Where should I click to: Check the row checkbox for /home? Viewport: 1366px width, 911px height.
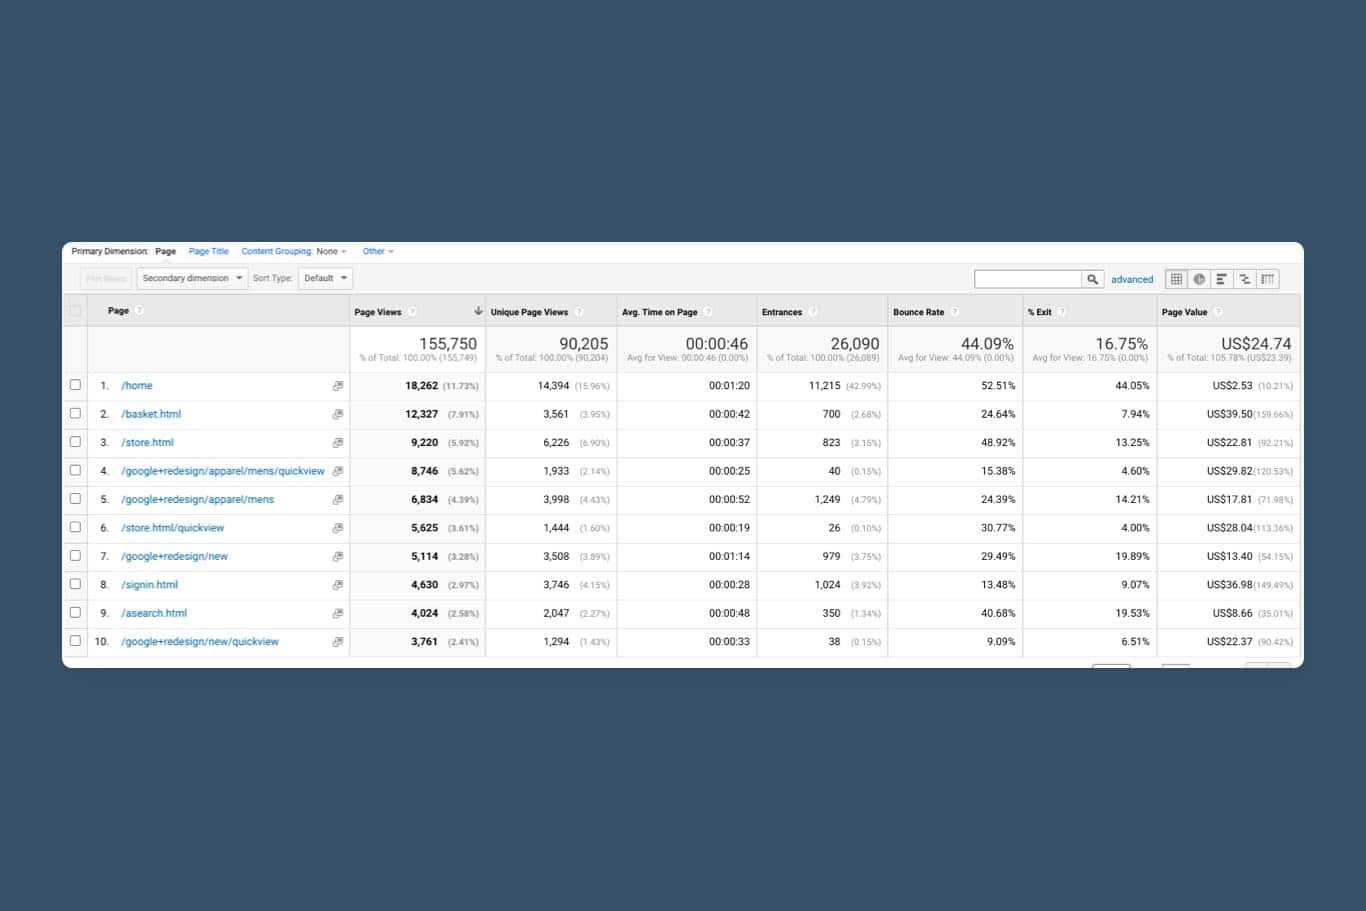(75, 385)
